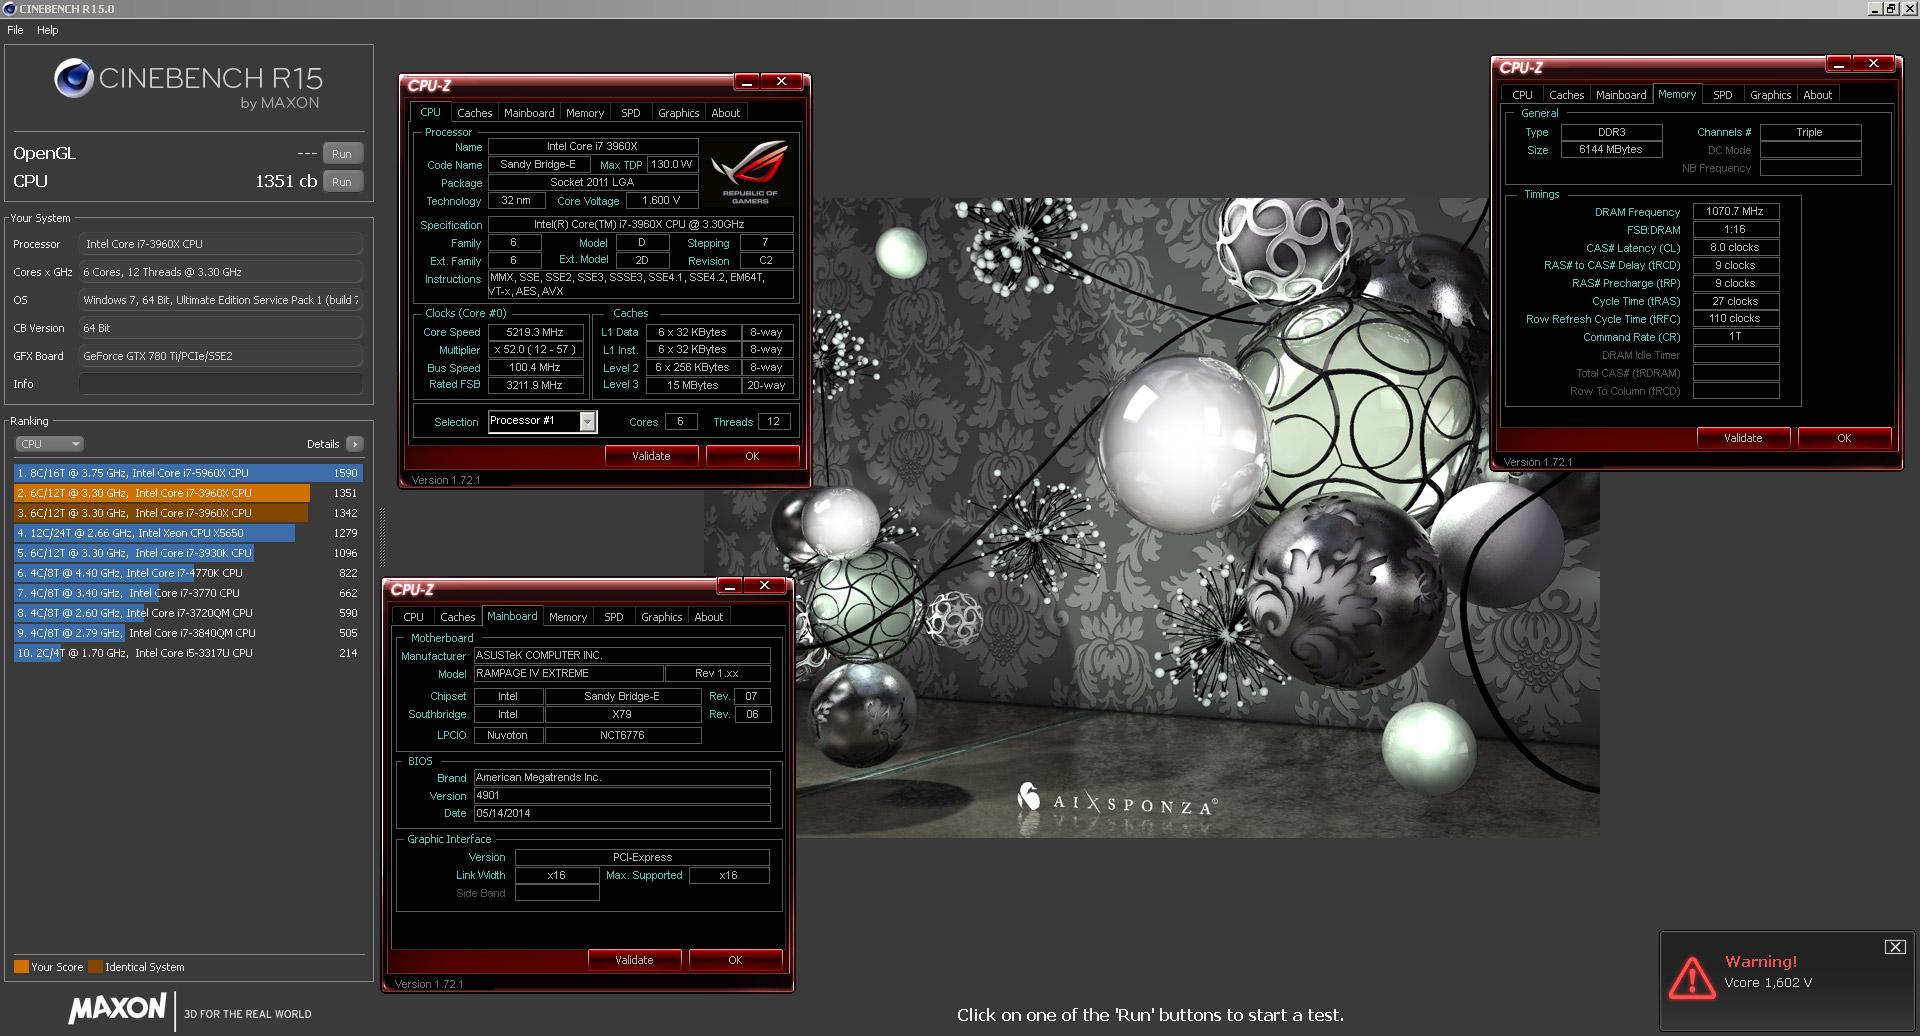Open the File menu in Cinebench
The image size is (1920, 1036).
click(15, 30)
